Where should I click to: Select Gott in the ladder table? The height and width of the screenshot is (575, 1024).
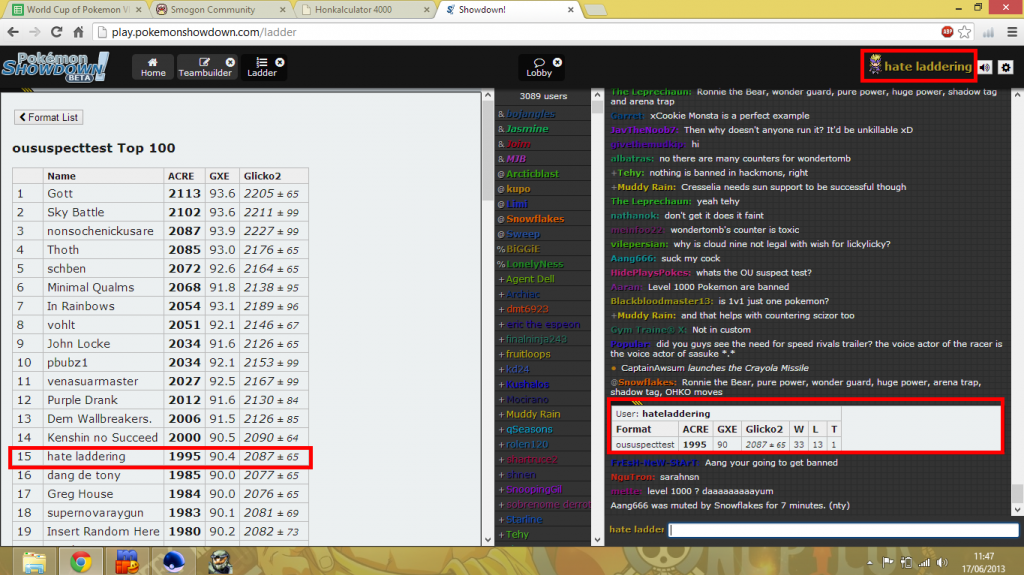[x=60, y=193]
